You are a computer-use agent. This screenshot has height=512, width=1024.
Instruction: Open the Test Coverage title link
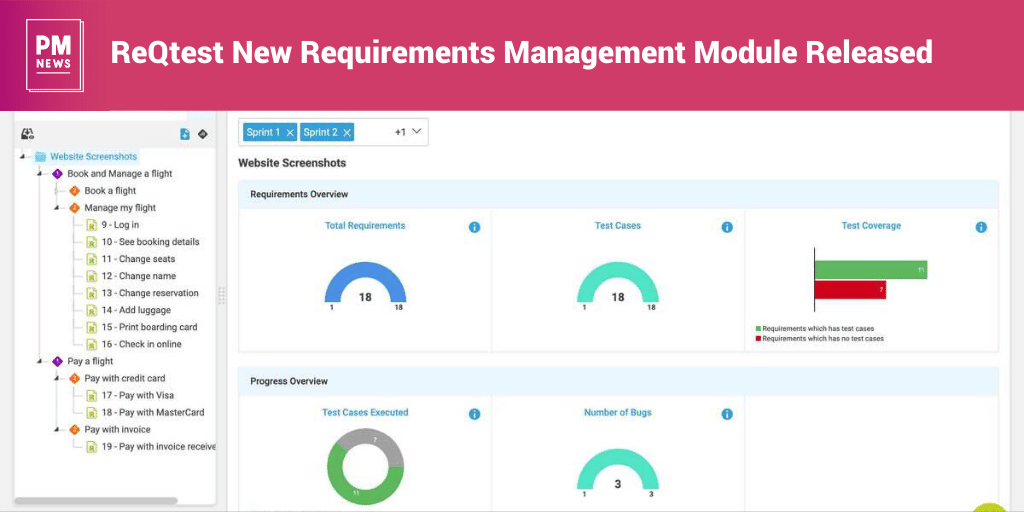click(871, 225)
